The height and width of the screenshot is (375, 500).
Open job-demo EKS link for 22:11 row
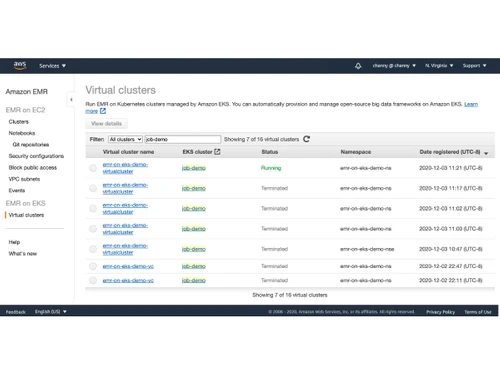194,280
